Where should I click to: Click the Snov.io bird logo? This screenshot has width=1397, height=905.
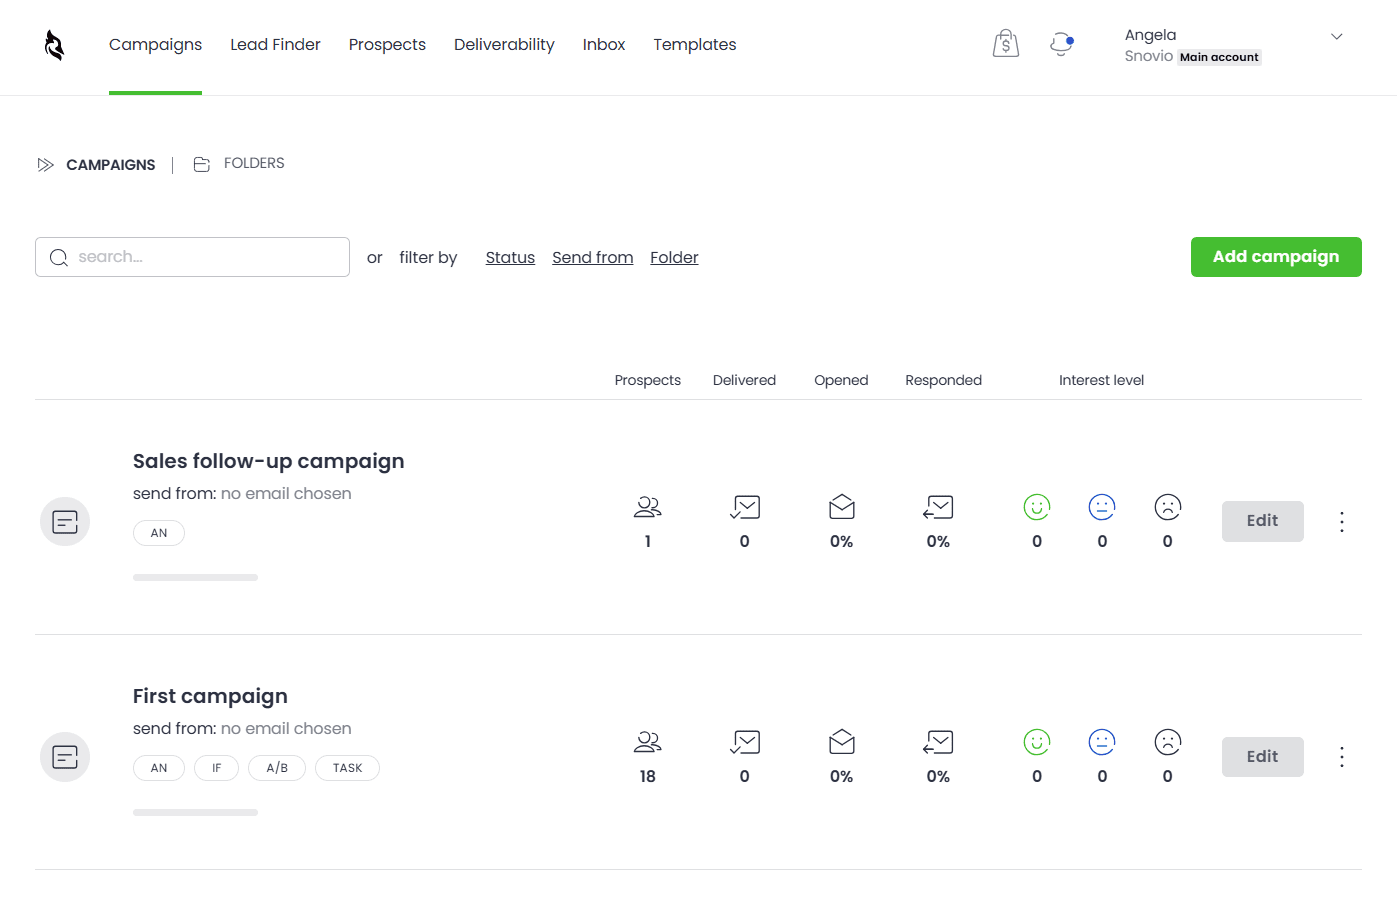pos(54,45)
